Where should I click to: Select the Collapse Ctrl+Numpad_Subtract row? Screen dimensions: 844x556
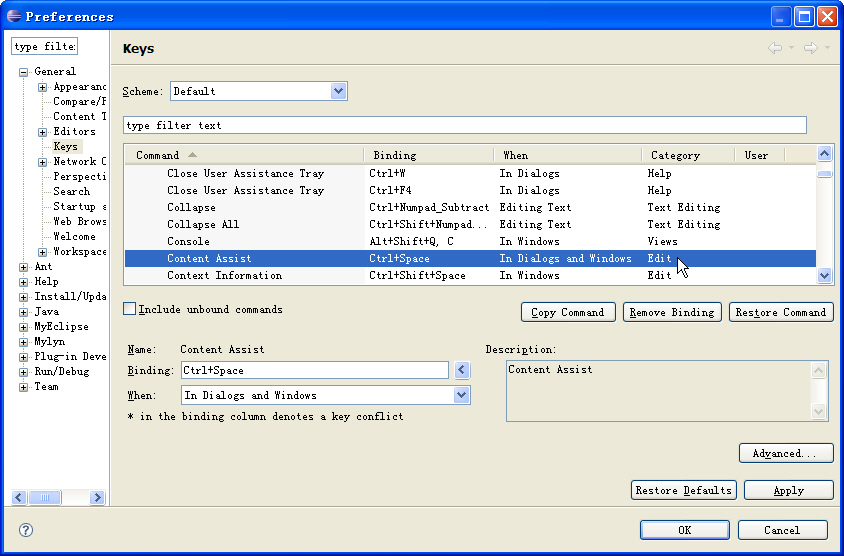470,208
